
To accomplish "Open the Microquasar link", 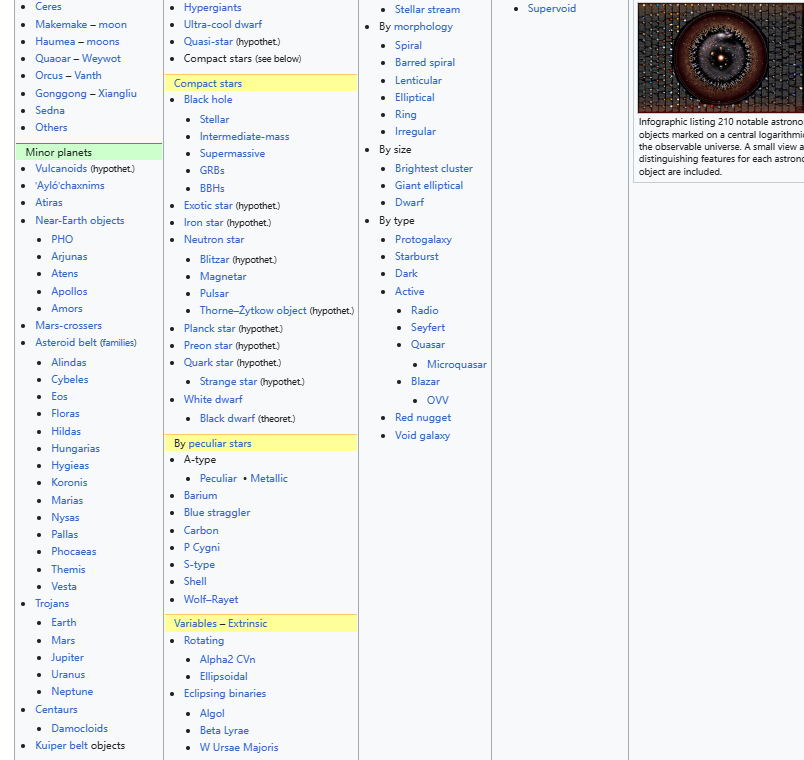I will [457, 364].
